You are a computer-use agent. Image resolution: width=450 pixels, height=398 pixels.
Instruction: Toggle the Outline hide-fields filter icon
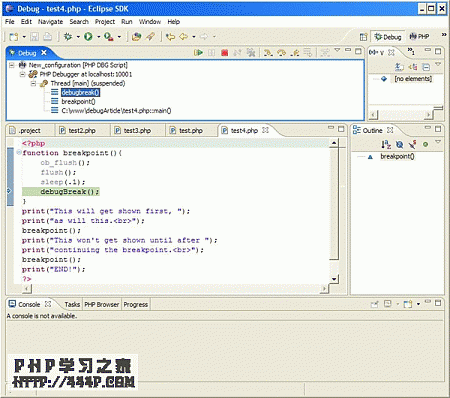399,144
